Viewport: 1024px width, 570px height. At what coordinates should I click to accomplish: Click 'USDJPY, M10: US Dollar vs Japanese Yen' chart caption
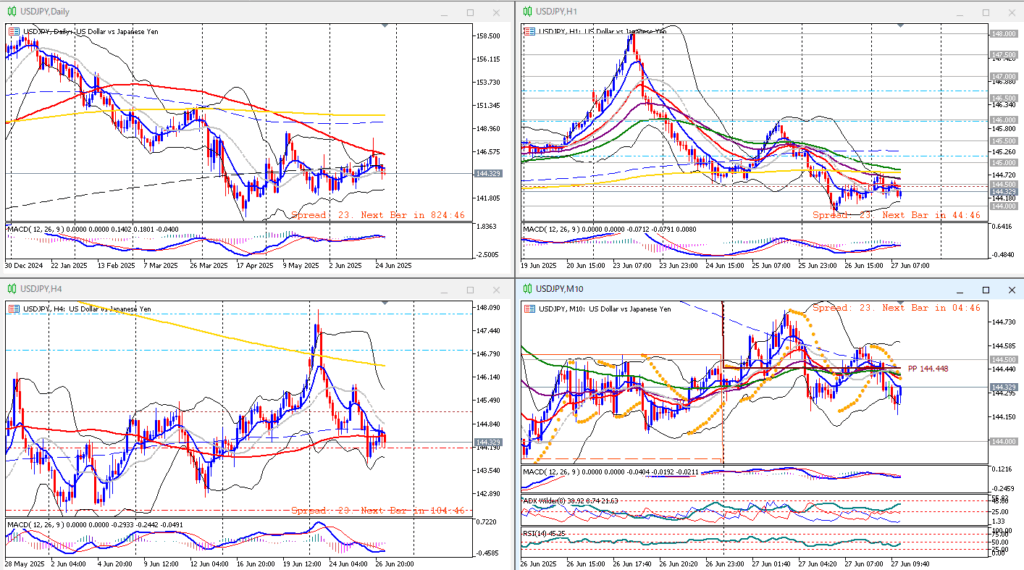click(x=605, y=309)
